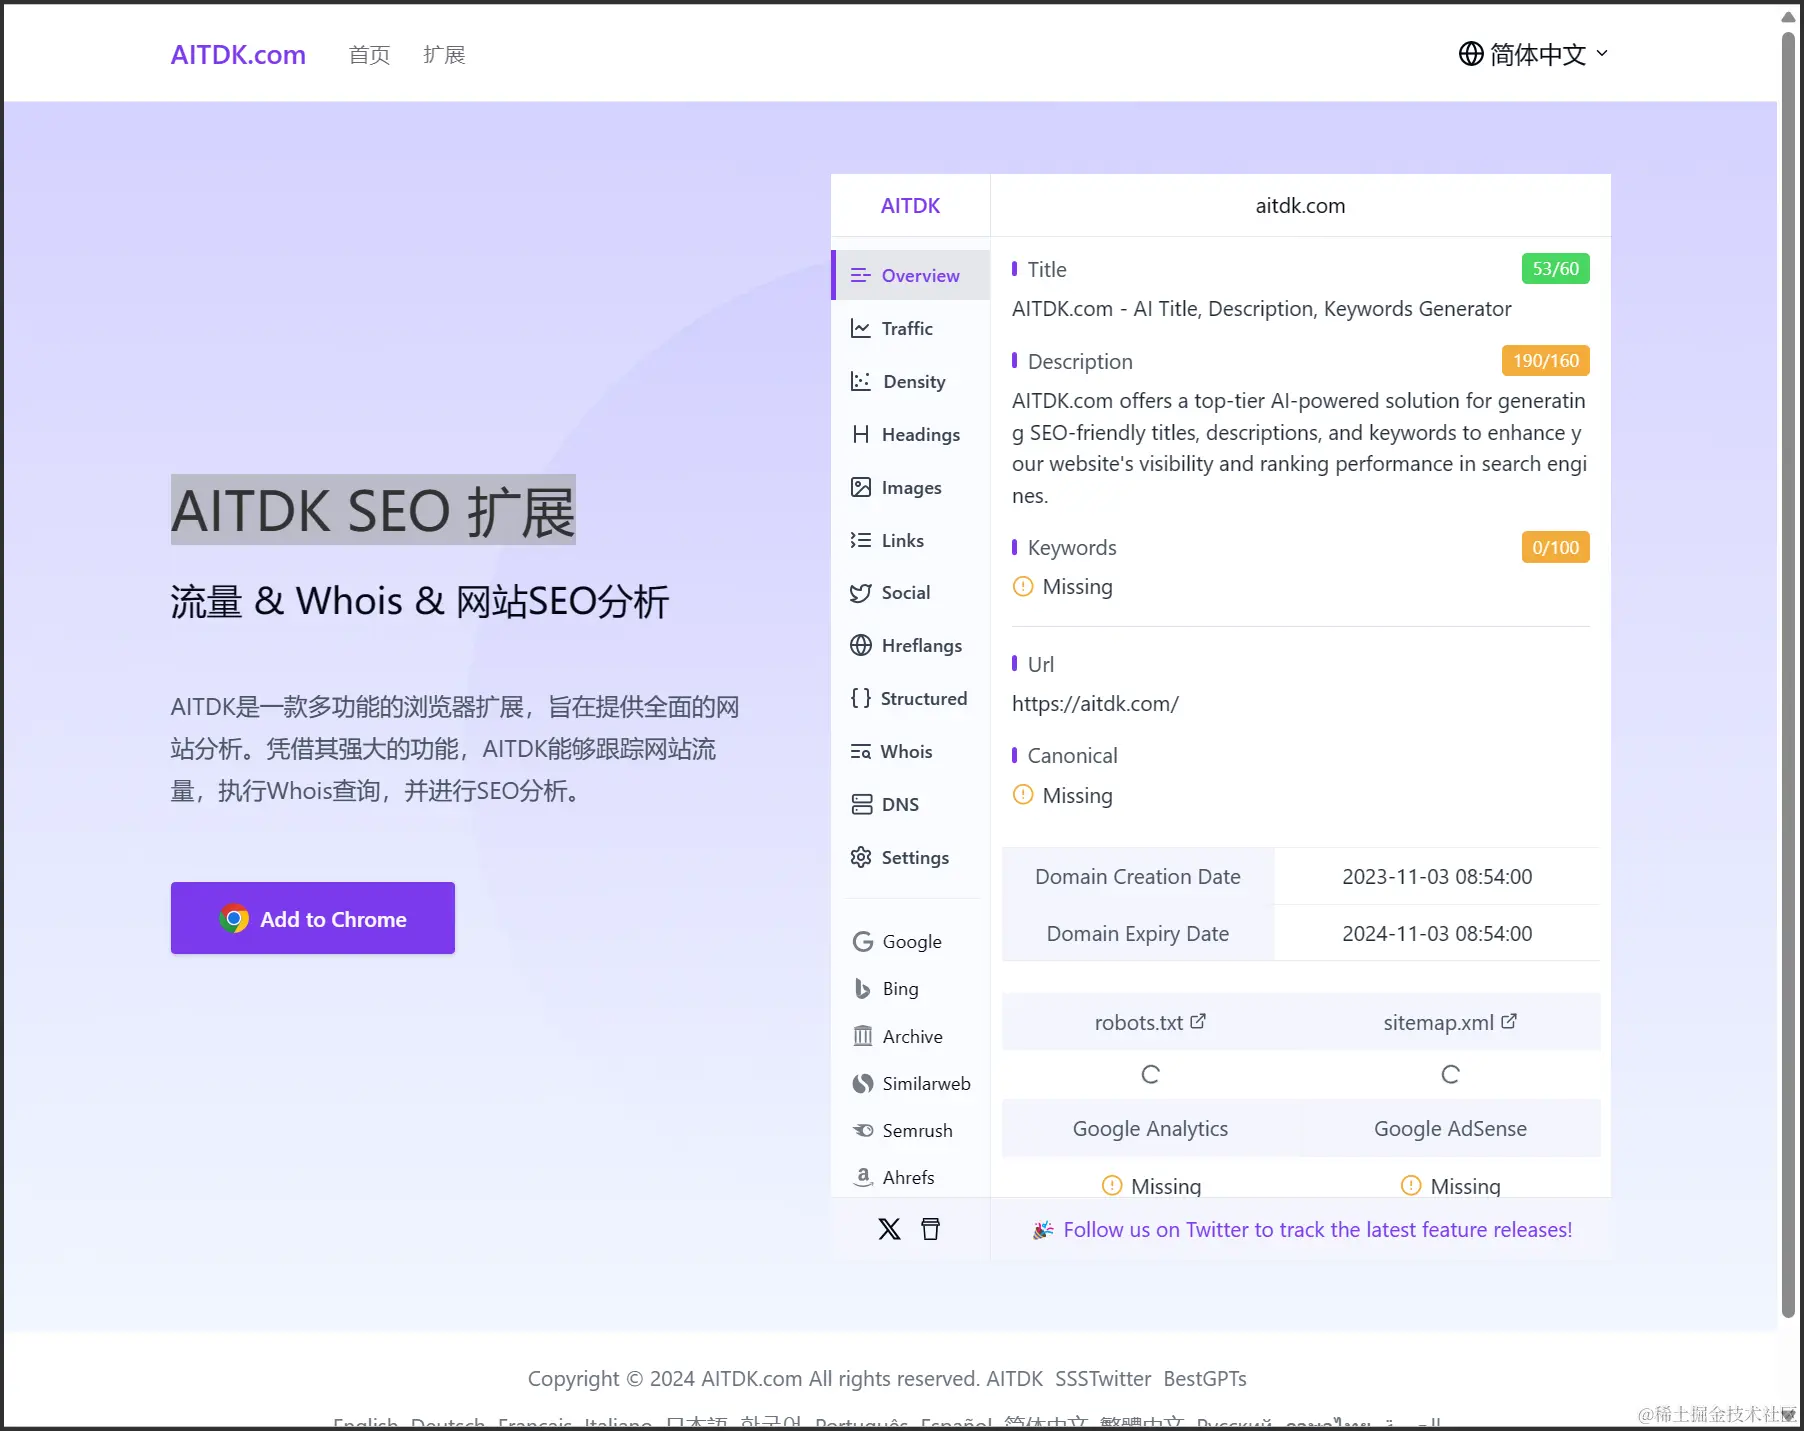Click the Google Analytics header cell
The height and width of the screenshot is (1431, 1804).
point(1150,1128)
